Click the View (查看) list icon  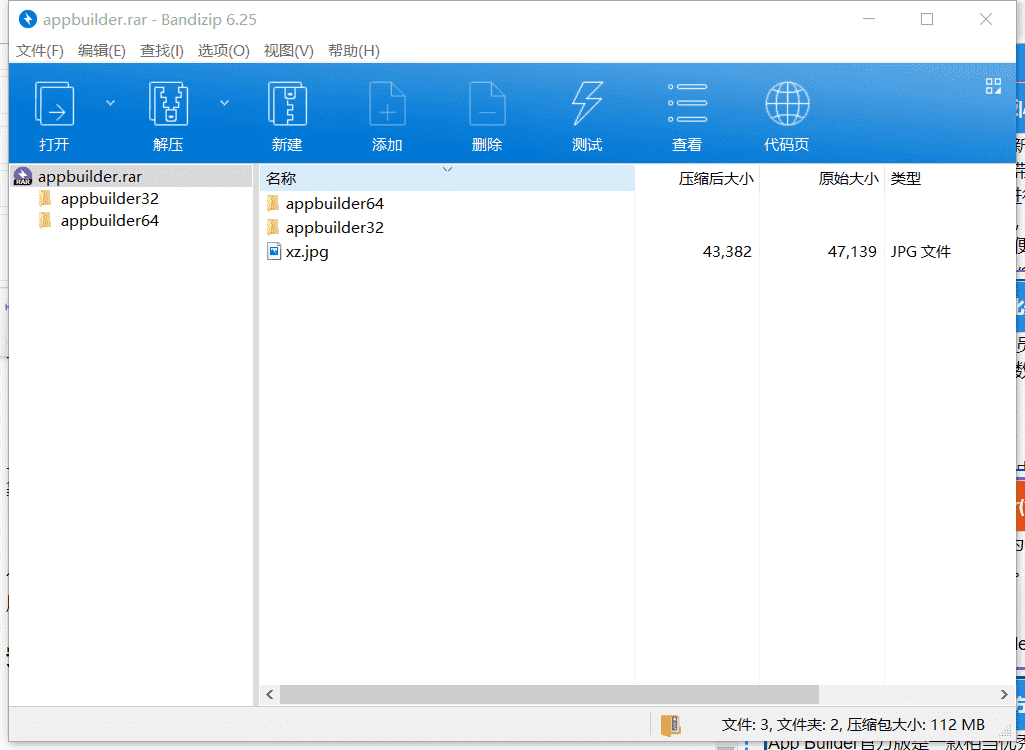click(687, 103)
